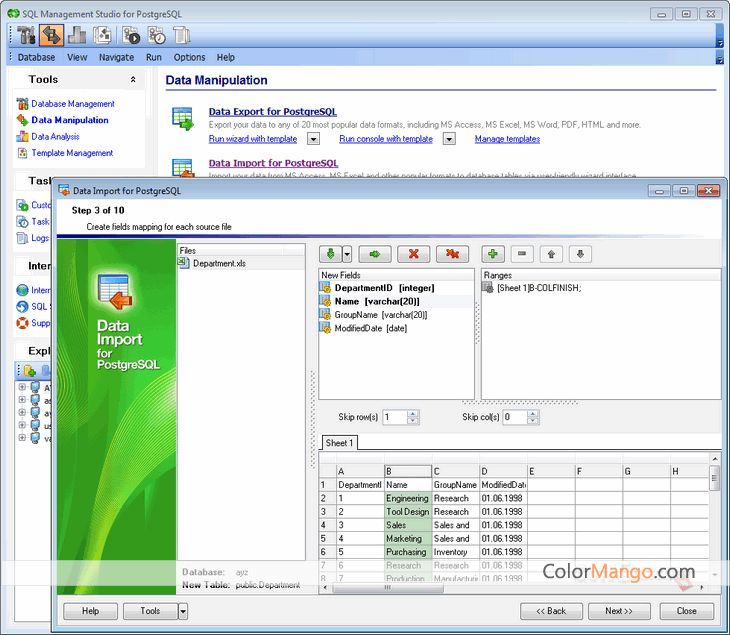Screen dimensions: 730x635
Task: Click the Support lifebuoy icon in sidebar
Action: click(22, 323)
